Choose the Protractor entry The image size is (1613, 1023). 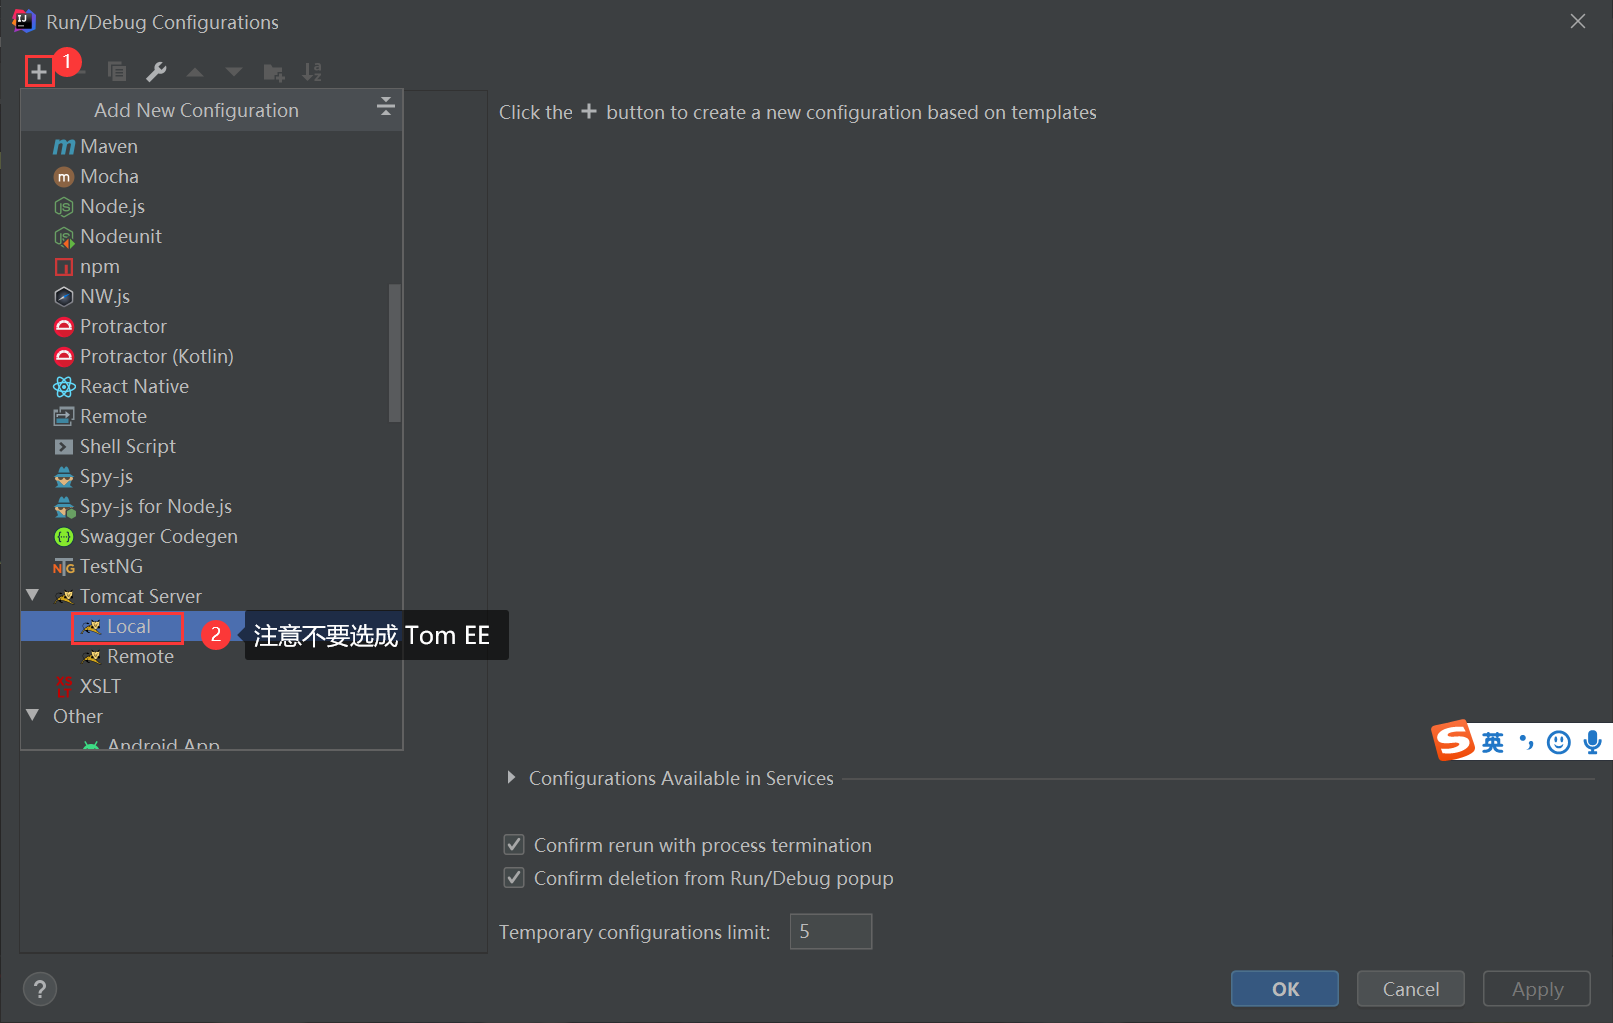click(212, 326)
